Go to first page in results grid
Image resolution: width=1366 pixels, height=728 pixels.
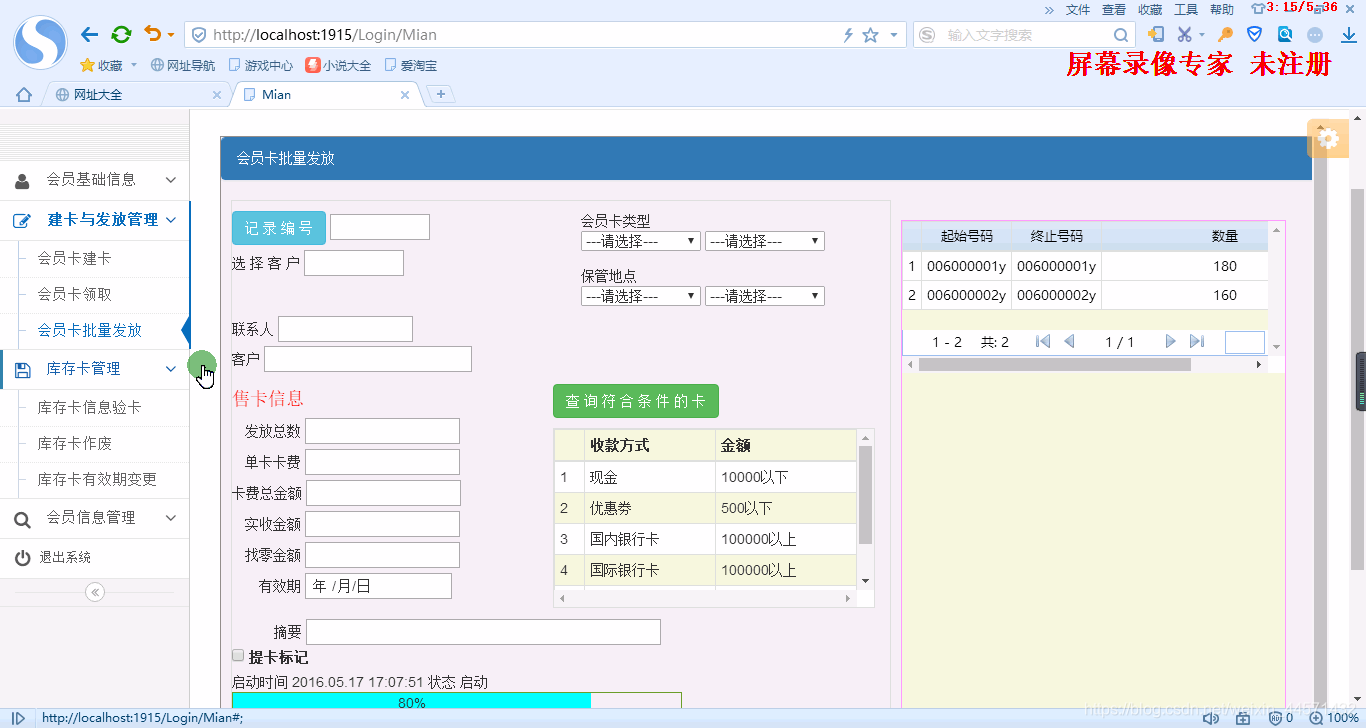[x=1043, y=342]
